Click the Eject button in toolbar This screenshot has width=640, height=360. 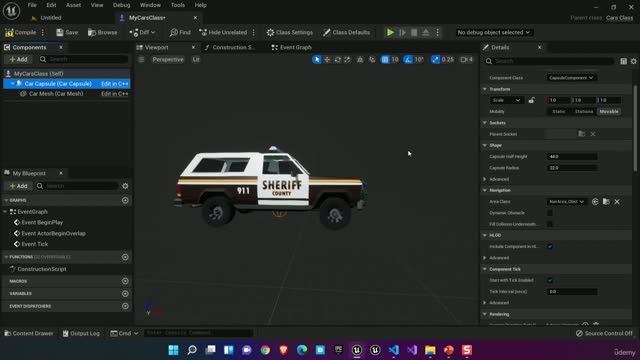[x=426, y=32]
